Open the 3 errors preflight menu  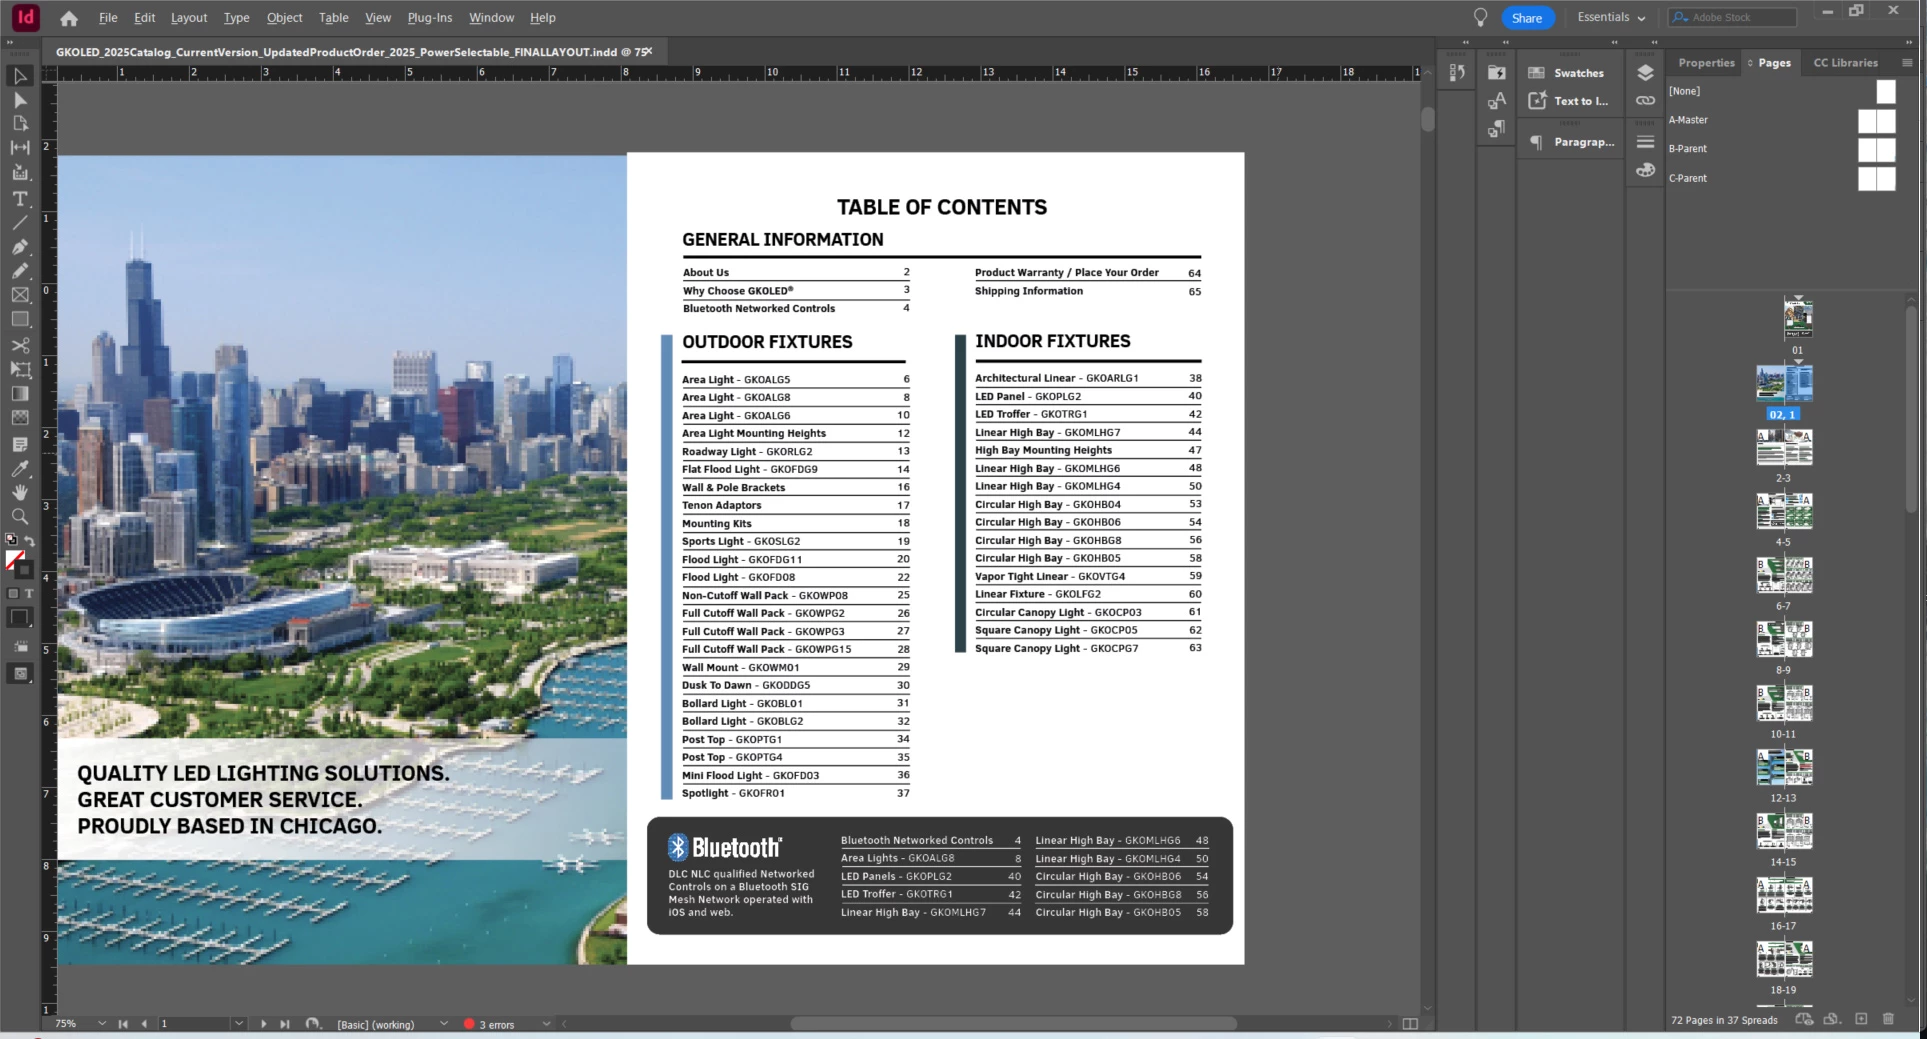pyautogui.click(x=546, y=1024)
